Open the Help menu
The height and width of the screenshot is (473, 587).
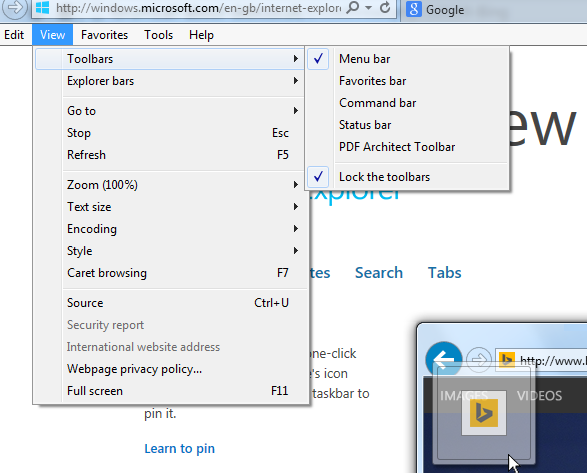(x=201, y=35)
